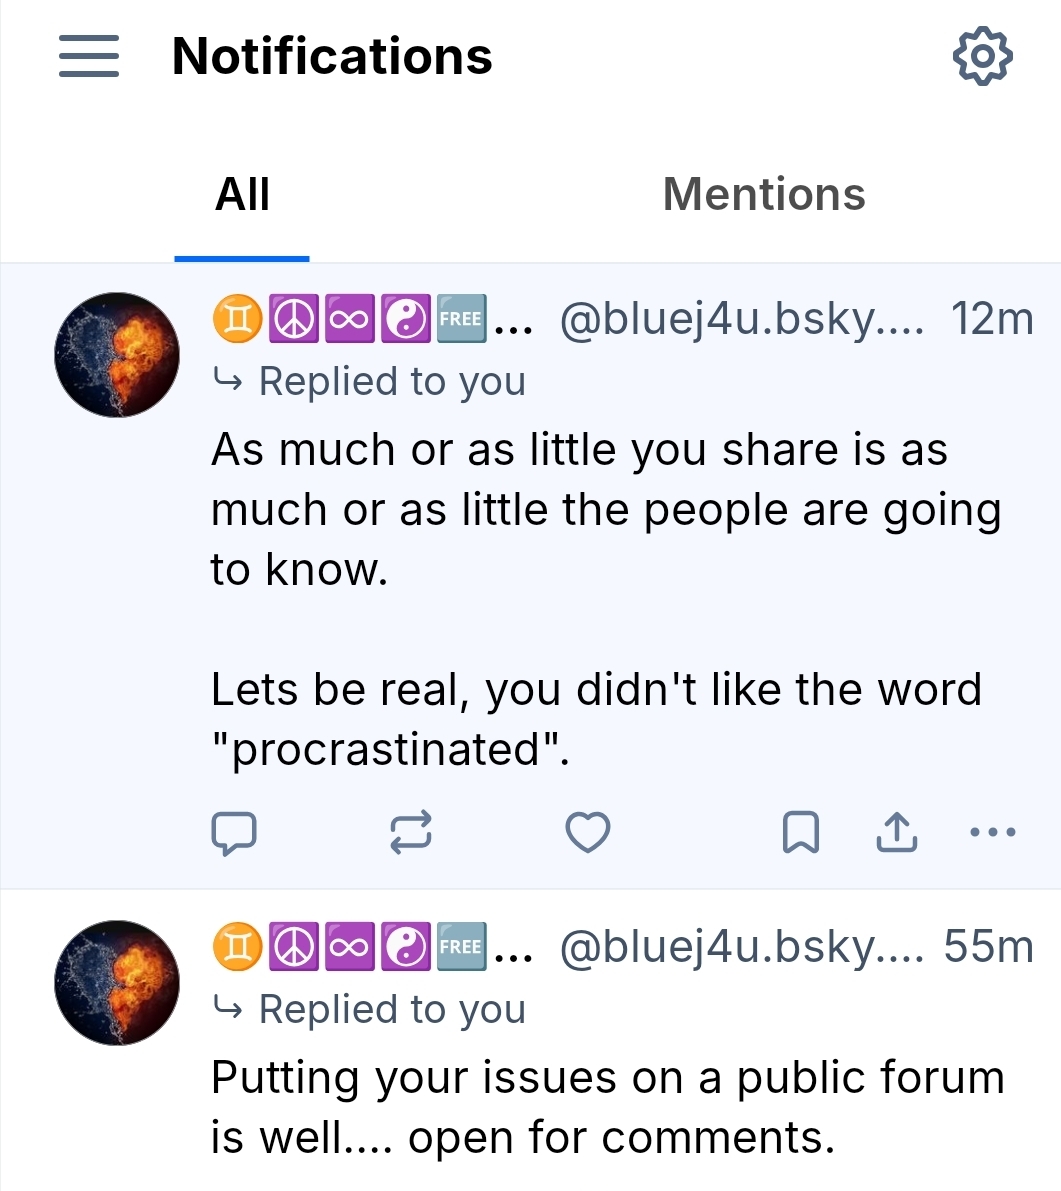Open avatar of the 55m reply author
Viewport: 1061px width, 1191px height.
click(x=117, y=983)
